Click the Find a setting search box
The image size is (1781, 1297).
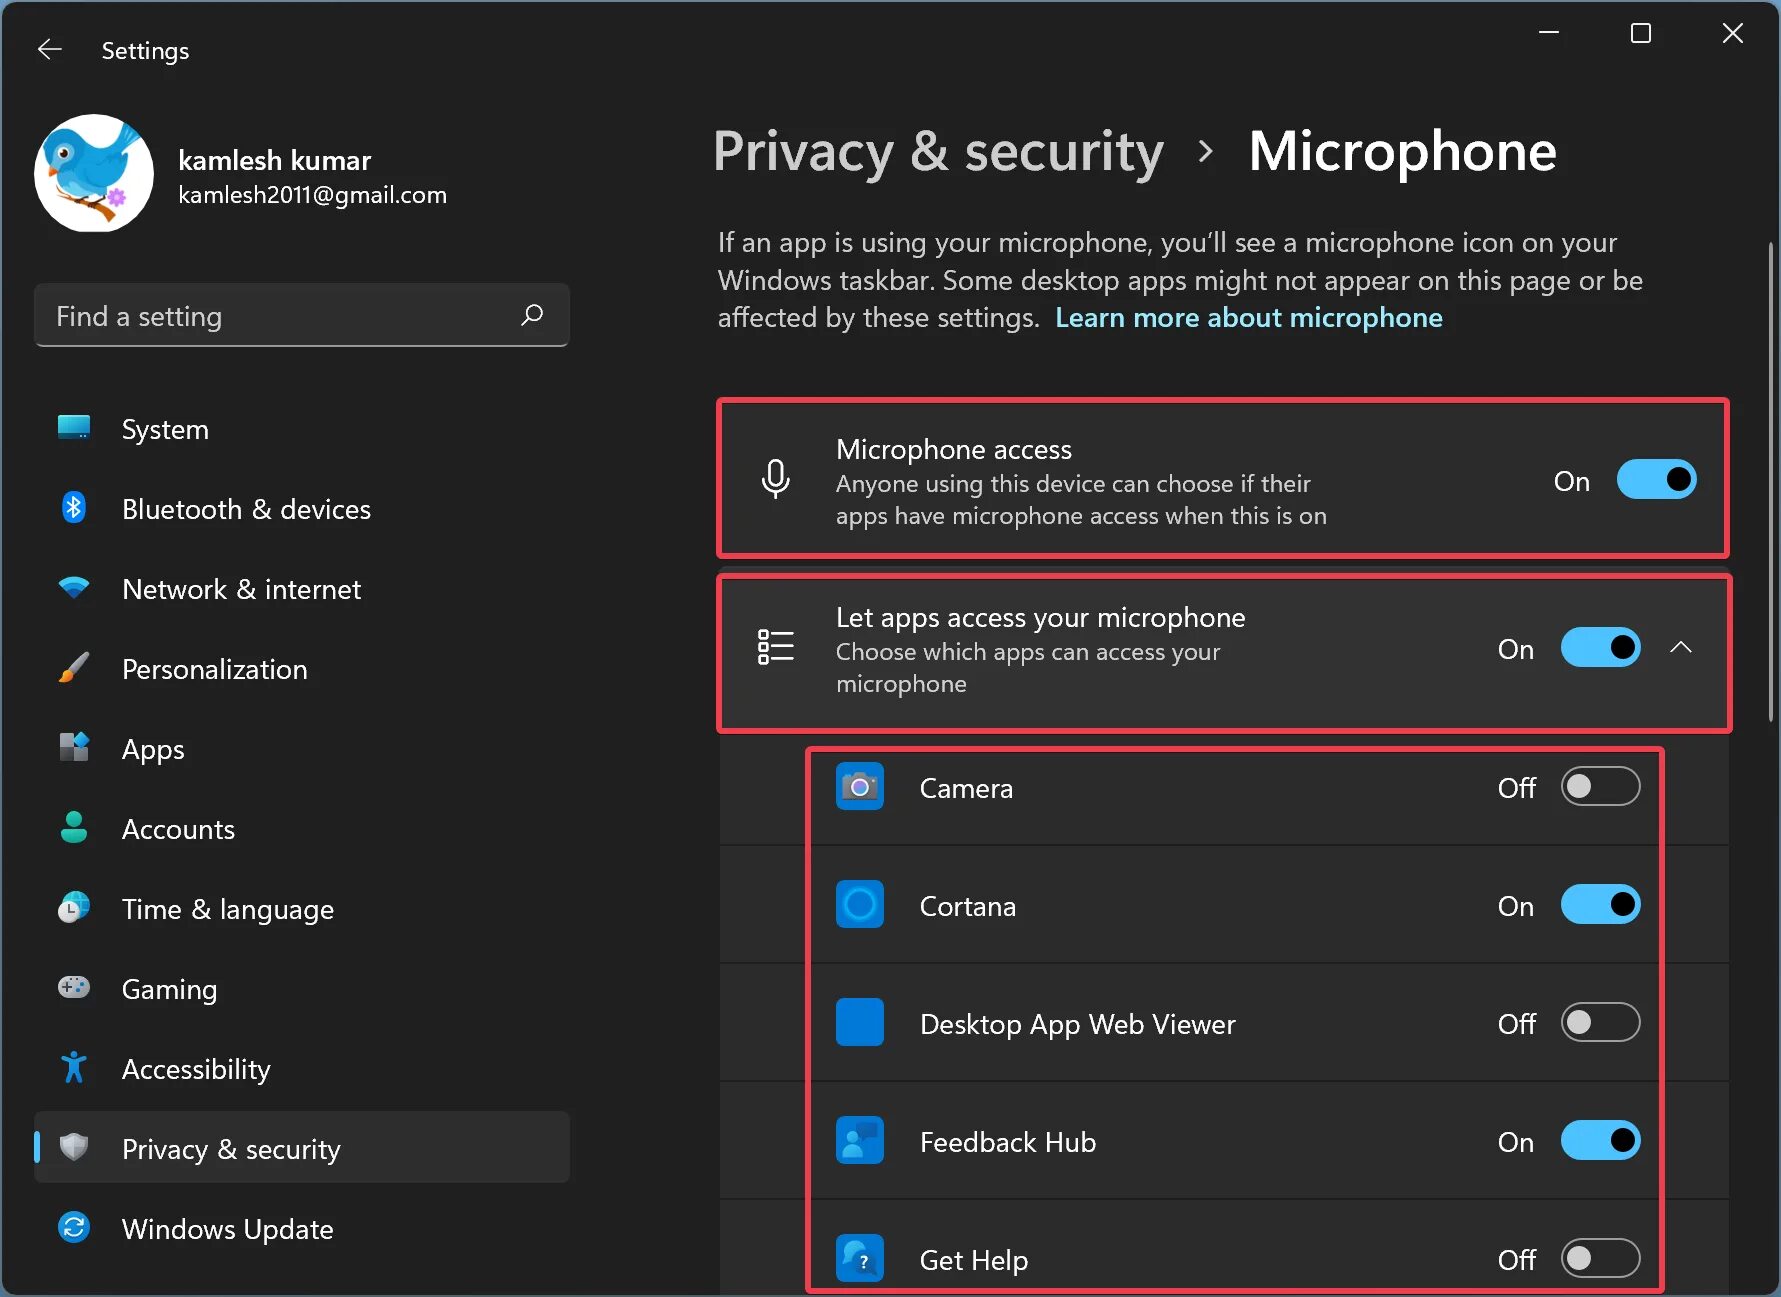(280, 316)
